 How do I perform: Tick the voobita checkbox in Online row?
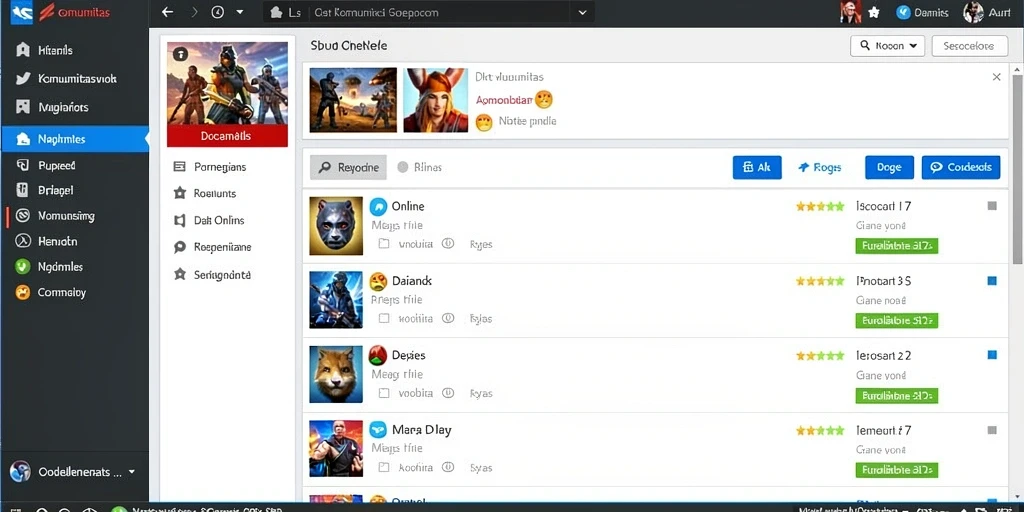point(384,244)
